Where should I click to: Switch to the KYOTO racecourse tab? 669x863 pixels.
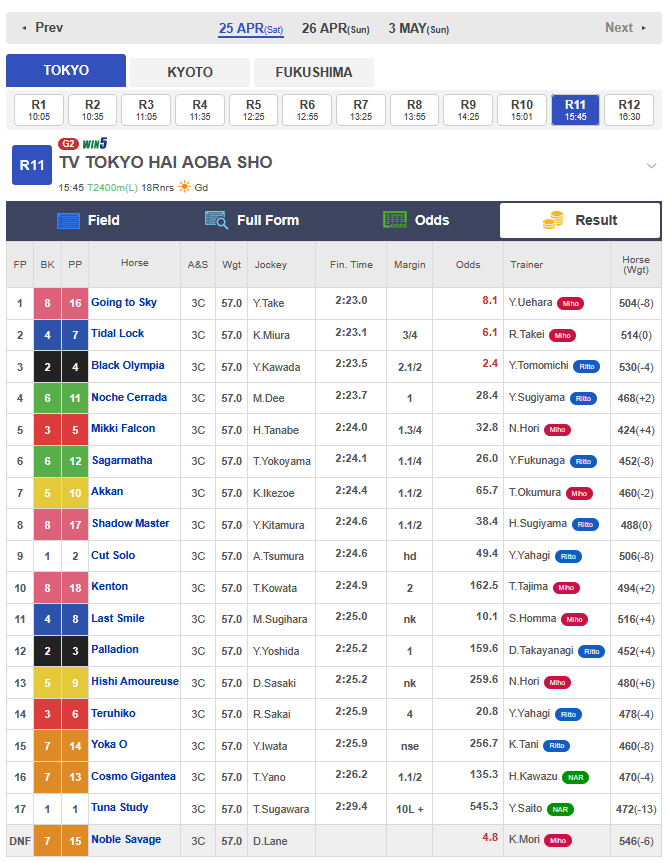pos(190,73)
